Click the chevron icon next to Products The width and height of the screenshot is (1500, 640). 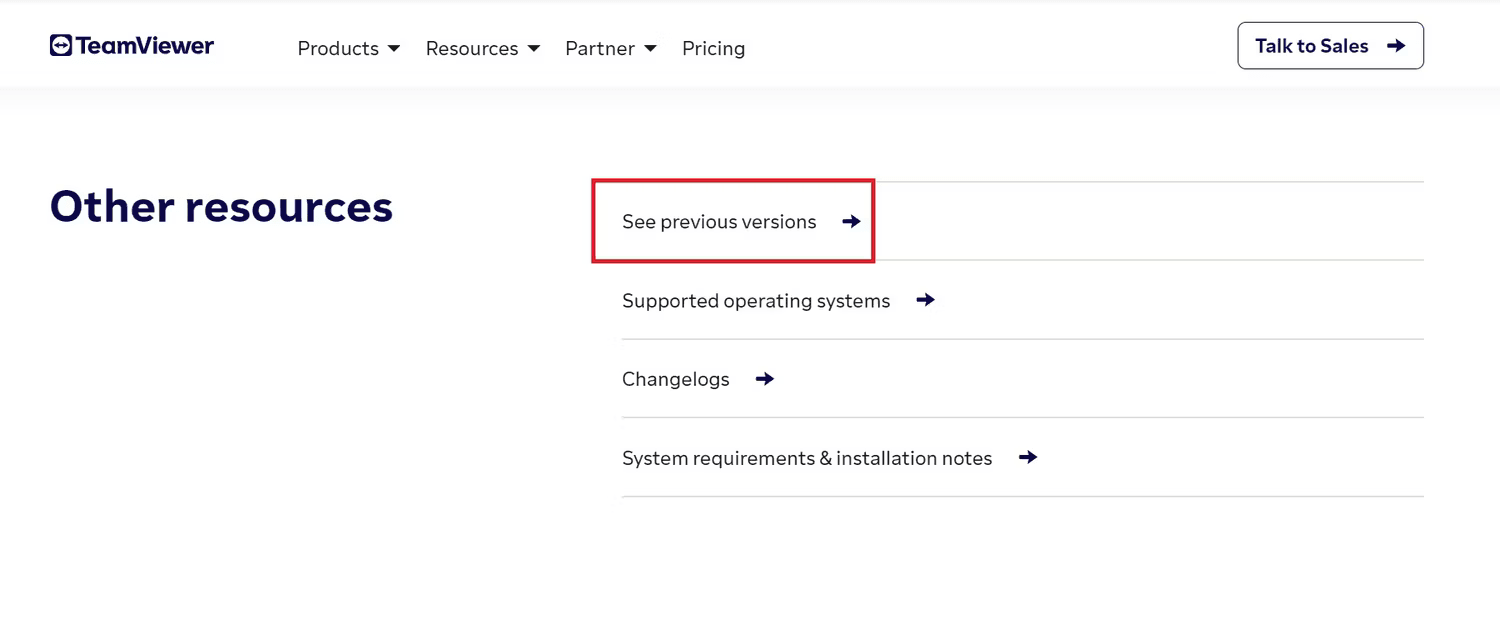(394, 48)
